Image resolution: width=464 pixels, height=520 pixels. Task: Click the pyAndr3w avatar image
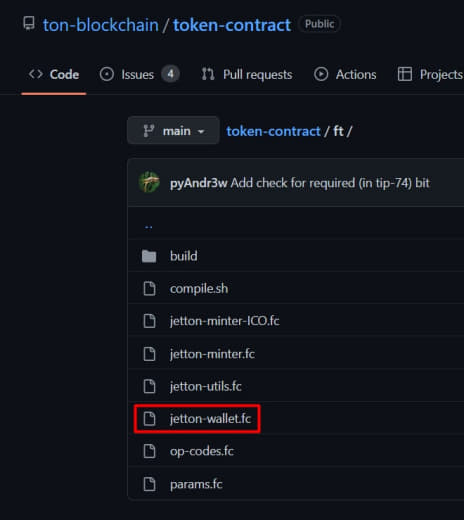(x=149, y=182)
